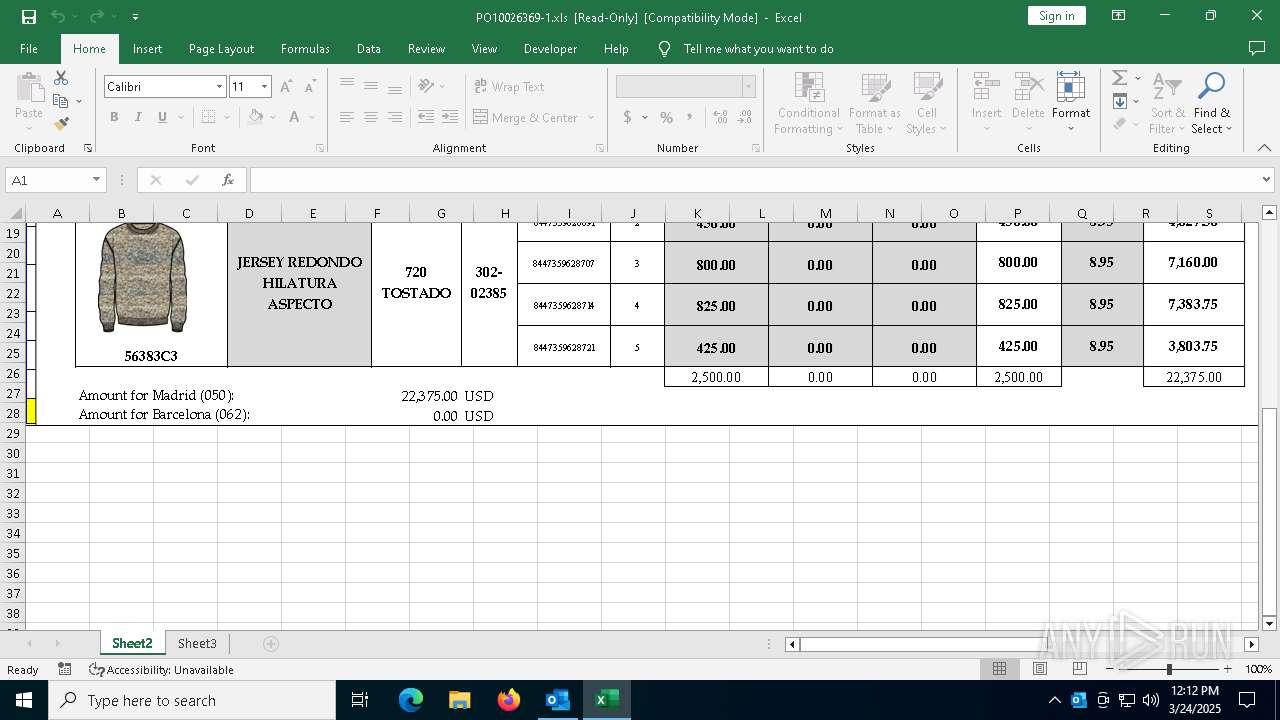1280x720 pixels.
Task: Toggle Underline formatting
Action: click(x=162, y=117)
